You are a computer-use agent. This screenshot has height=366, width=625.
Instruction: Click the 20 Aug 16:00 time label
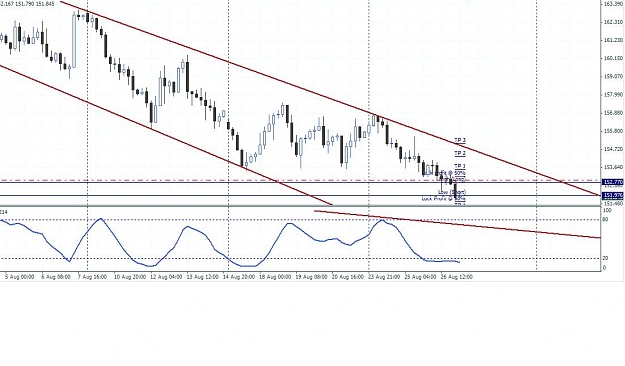(348, 276)
